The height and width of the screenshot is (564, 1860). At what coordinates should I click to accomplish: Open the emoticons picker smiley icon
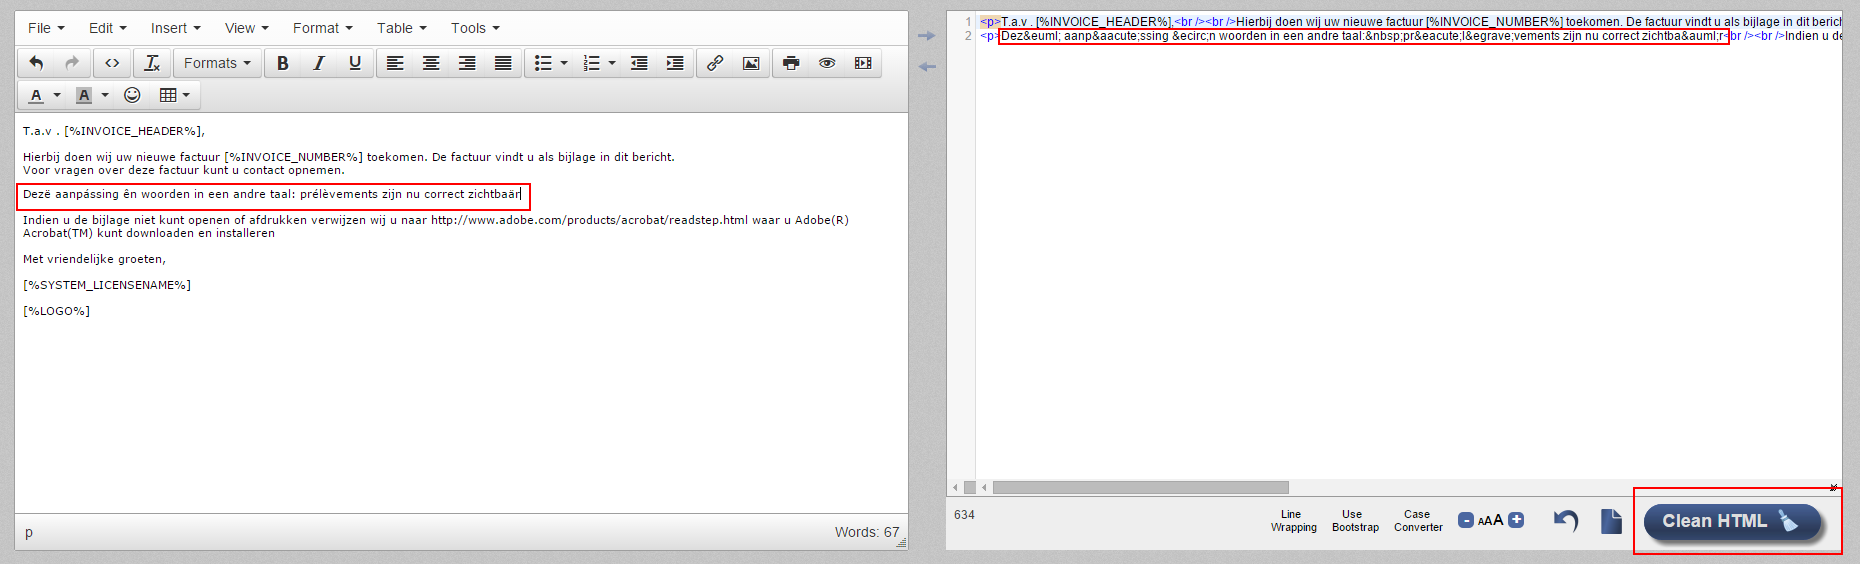pos(132,95)
